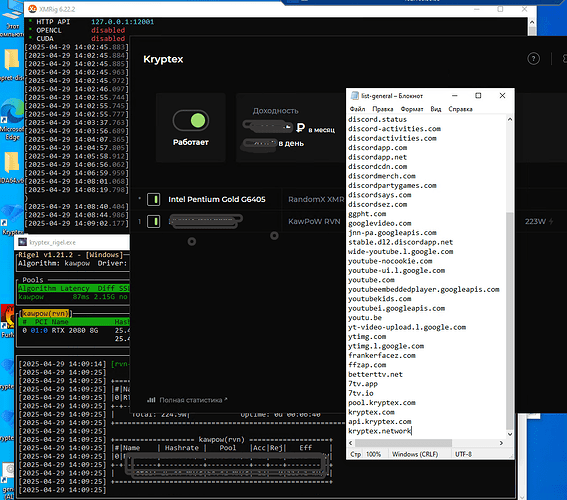Click Notepad vertical scroll down arrow

510,434
